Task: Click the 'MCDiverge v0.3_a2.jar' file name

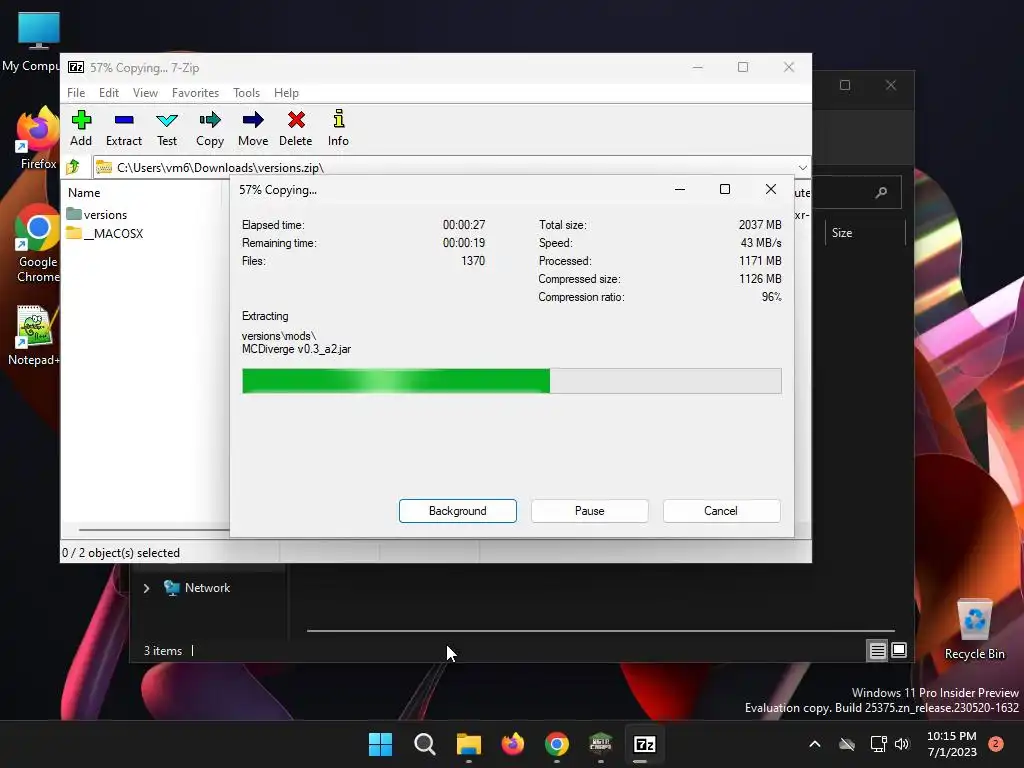Action: [x=296, y=349]
